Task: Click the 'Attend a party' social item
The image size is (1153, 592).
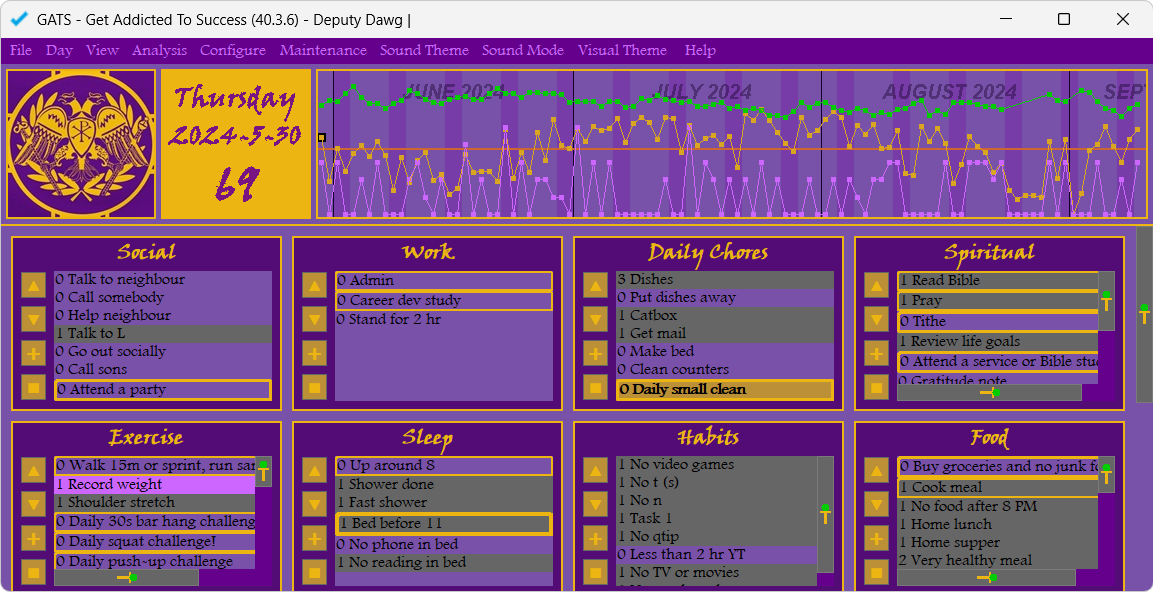Action: point(162,390)
